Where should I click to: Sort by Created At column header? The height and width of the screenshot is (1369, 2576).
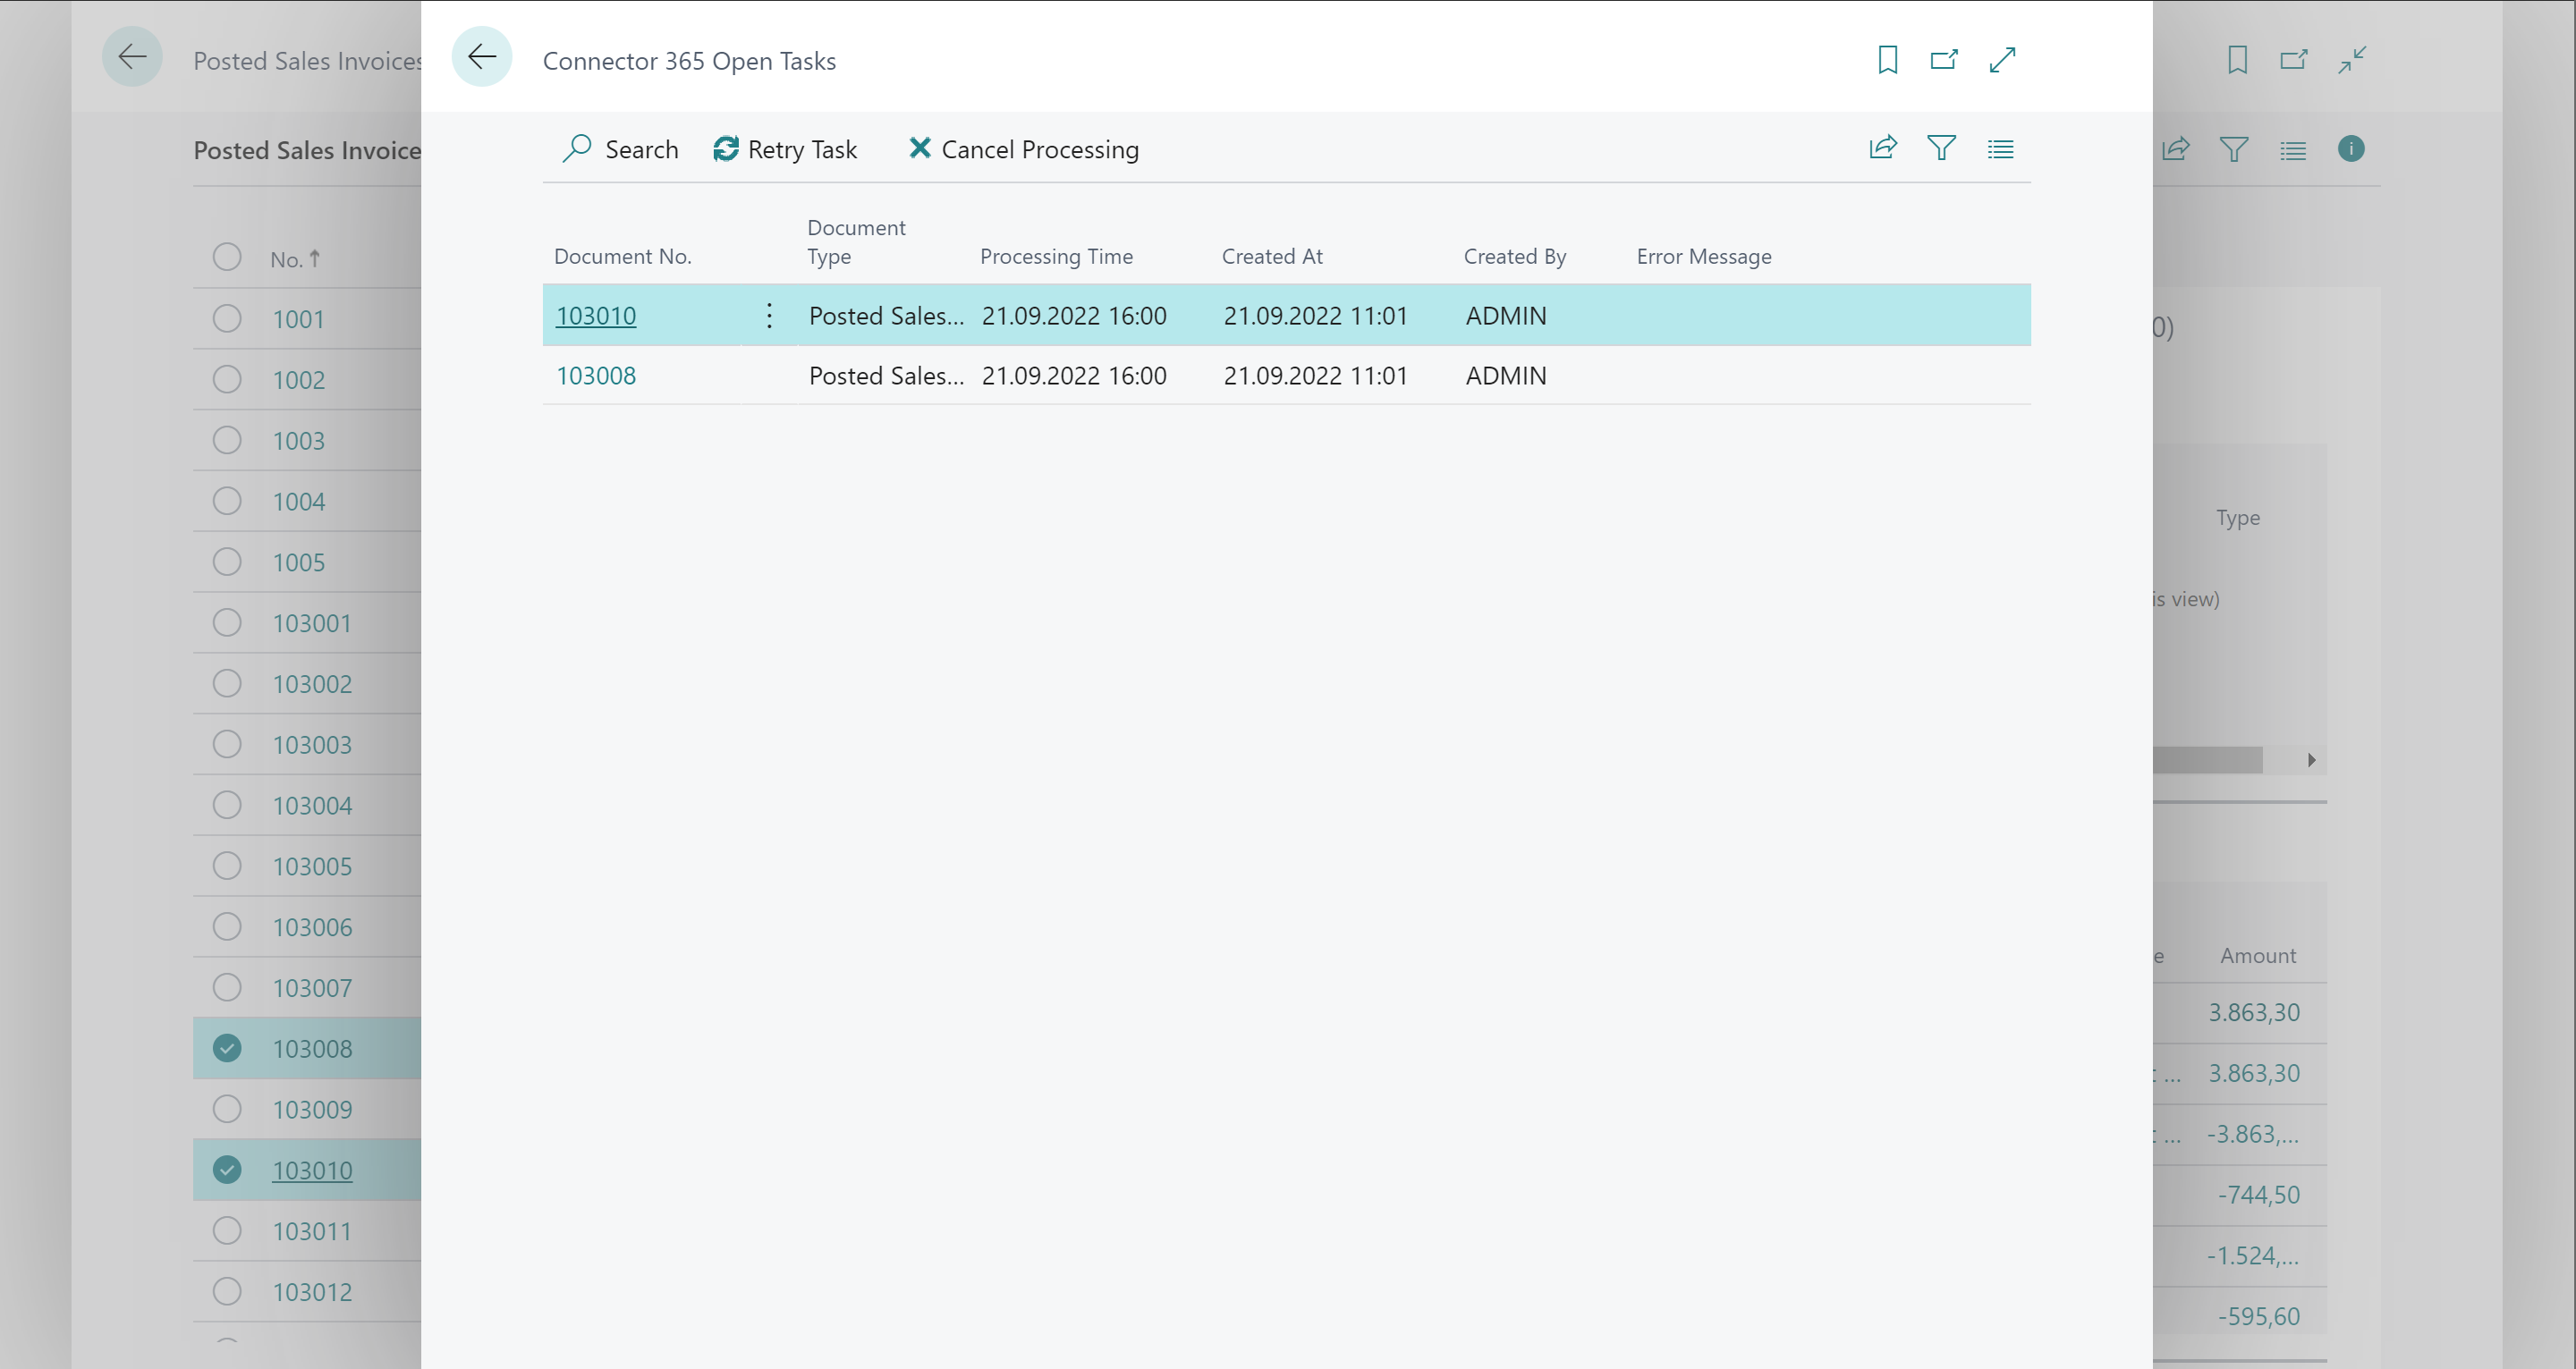pos(1272,257)
